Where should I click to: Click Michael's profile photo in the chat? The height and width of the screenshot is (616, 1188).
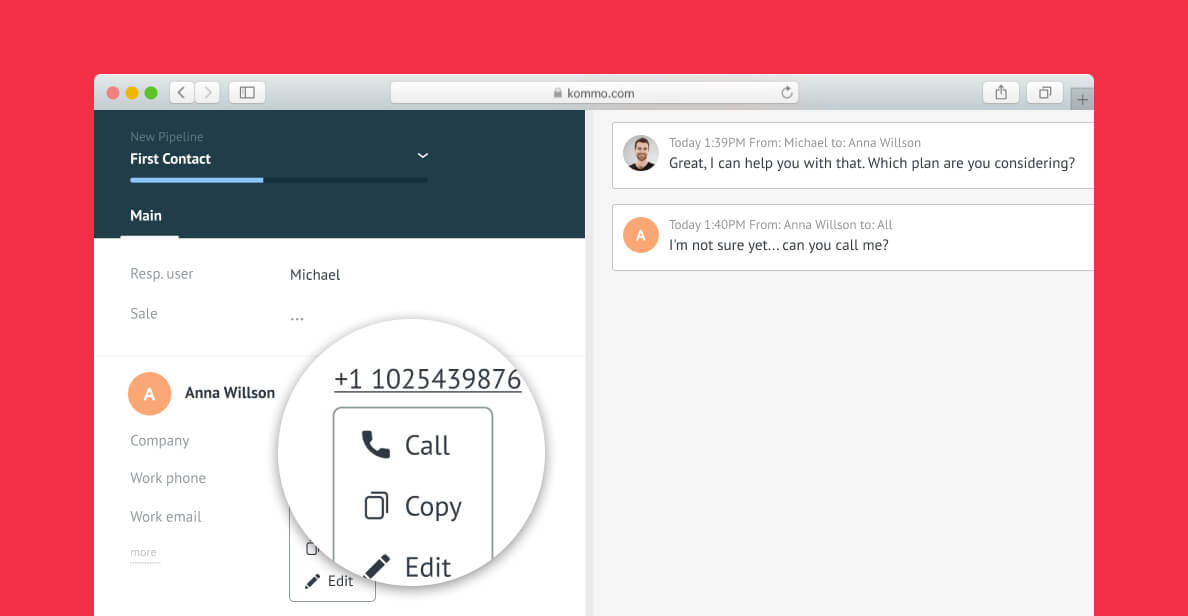click(641, 153)
